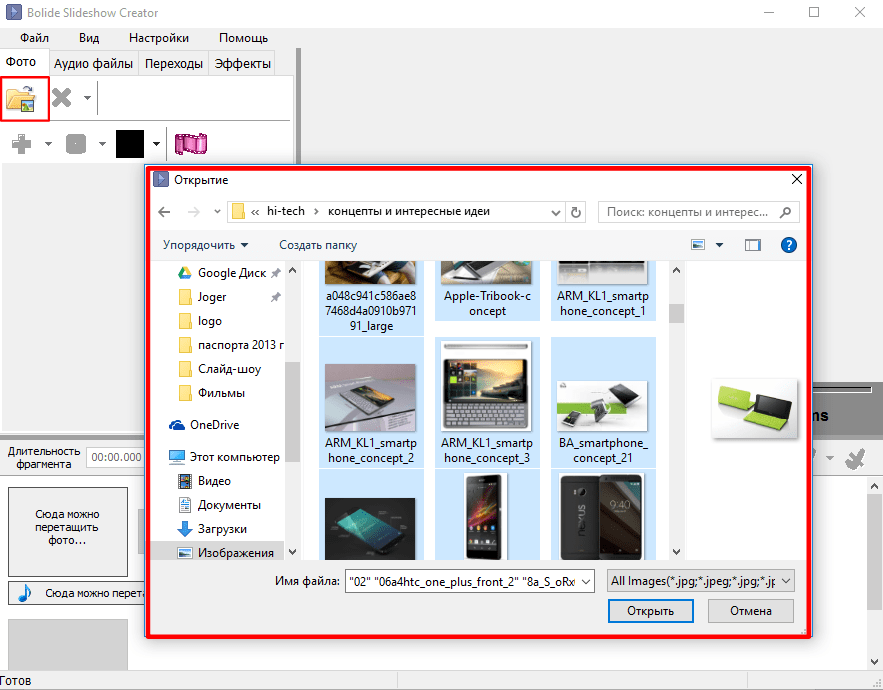Click the delete photo X icon

click(62, 97)
